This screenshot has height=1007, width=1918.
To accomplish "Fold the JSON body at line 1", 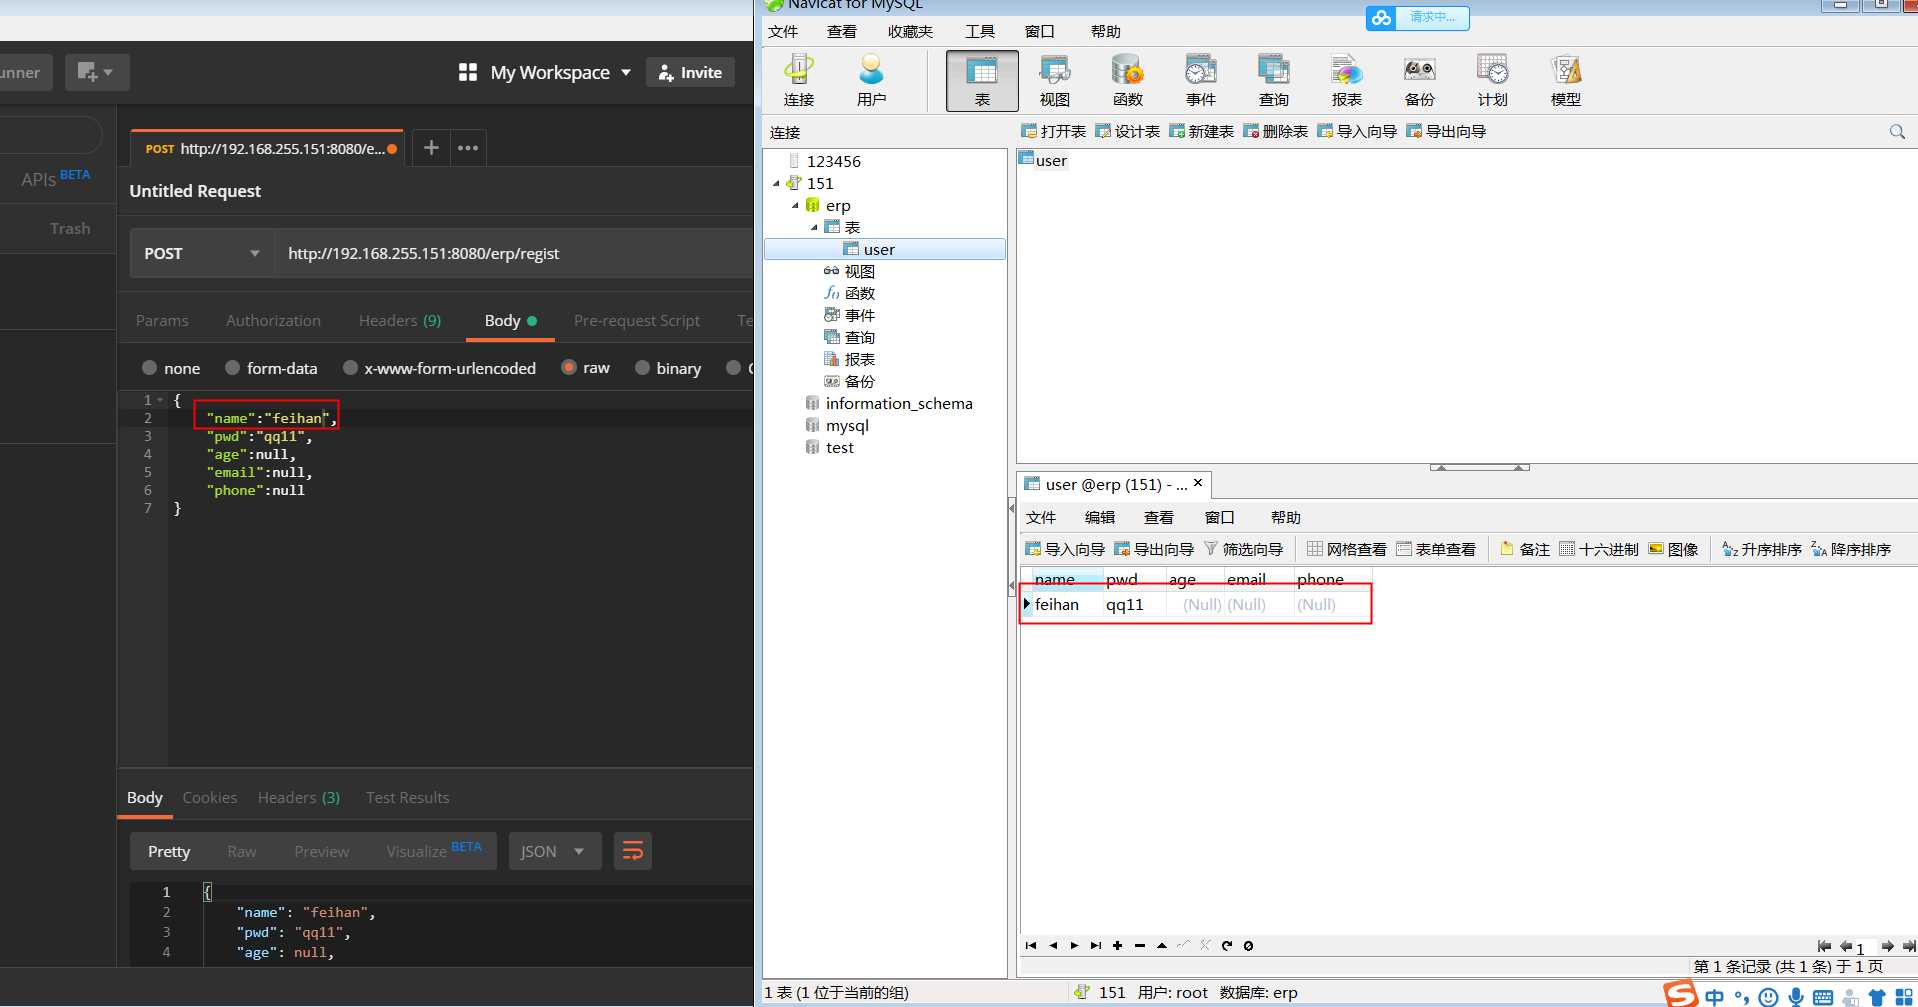I will click(x=160, y=400).
